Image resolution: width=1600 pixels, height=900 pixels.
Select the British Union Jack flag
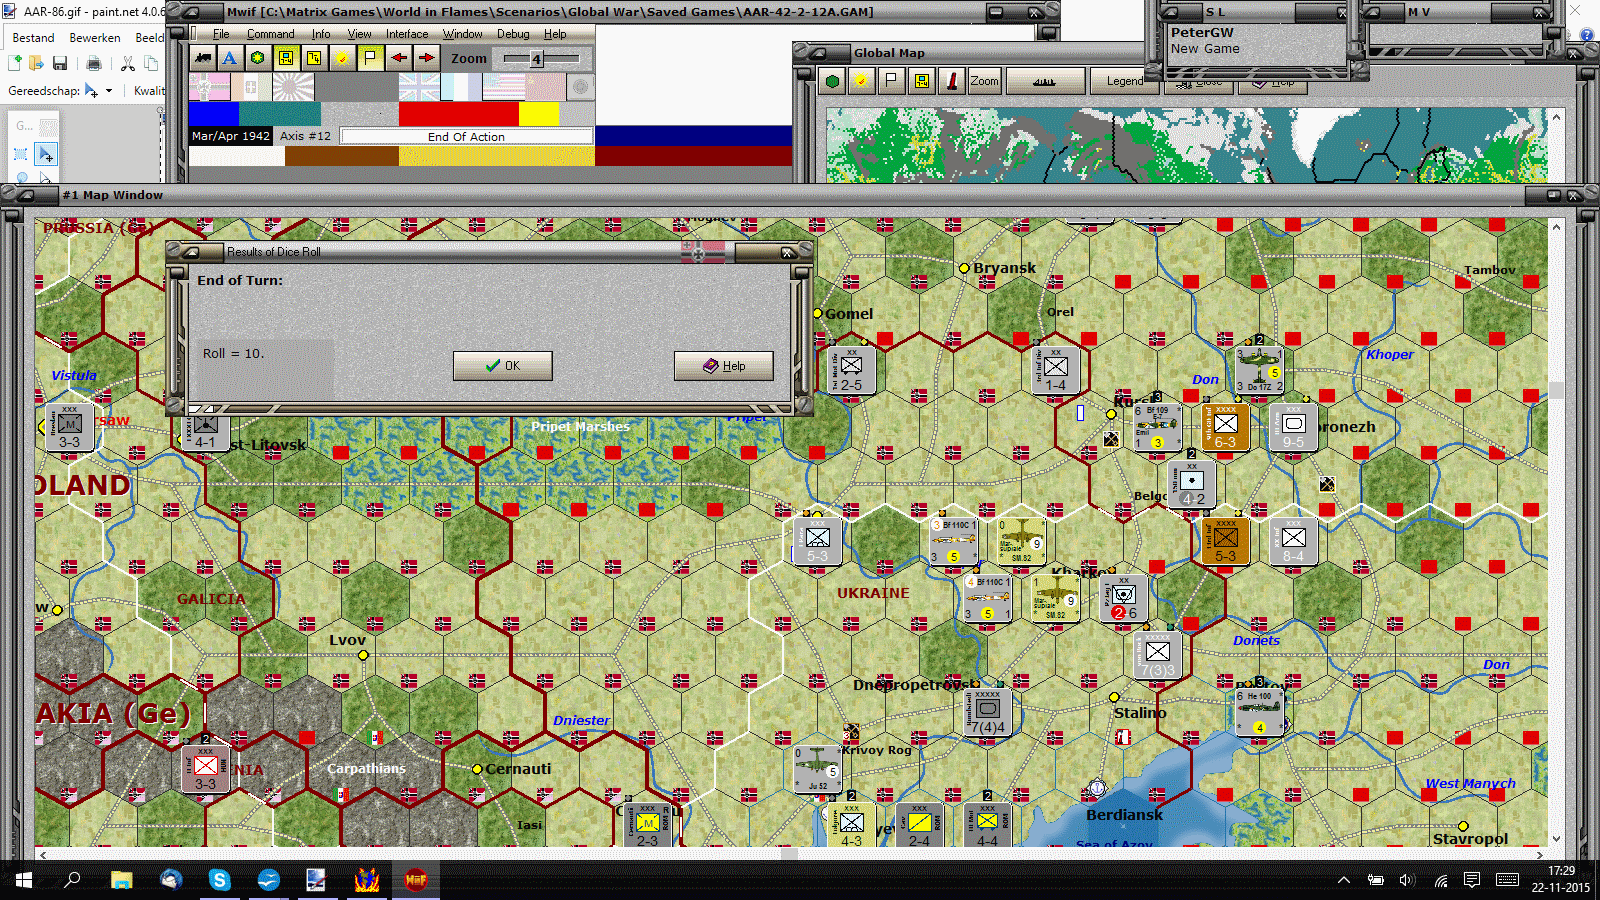[x=419, y=88]
